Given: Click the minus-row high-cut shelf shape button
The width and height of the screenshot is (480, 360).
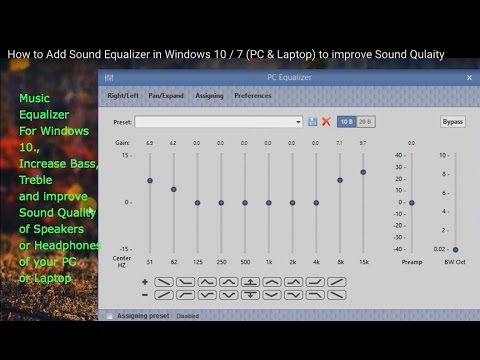Looking at the screenshot, I should (x=315, y=295).
